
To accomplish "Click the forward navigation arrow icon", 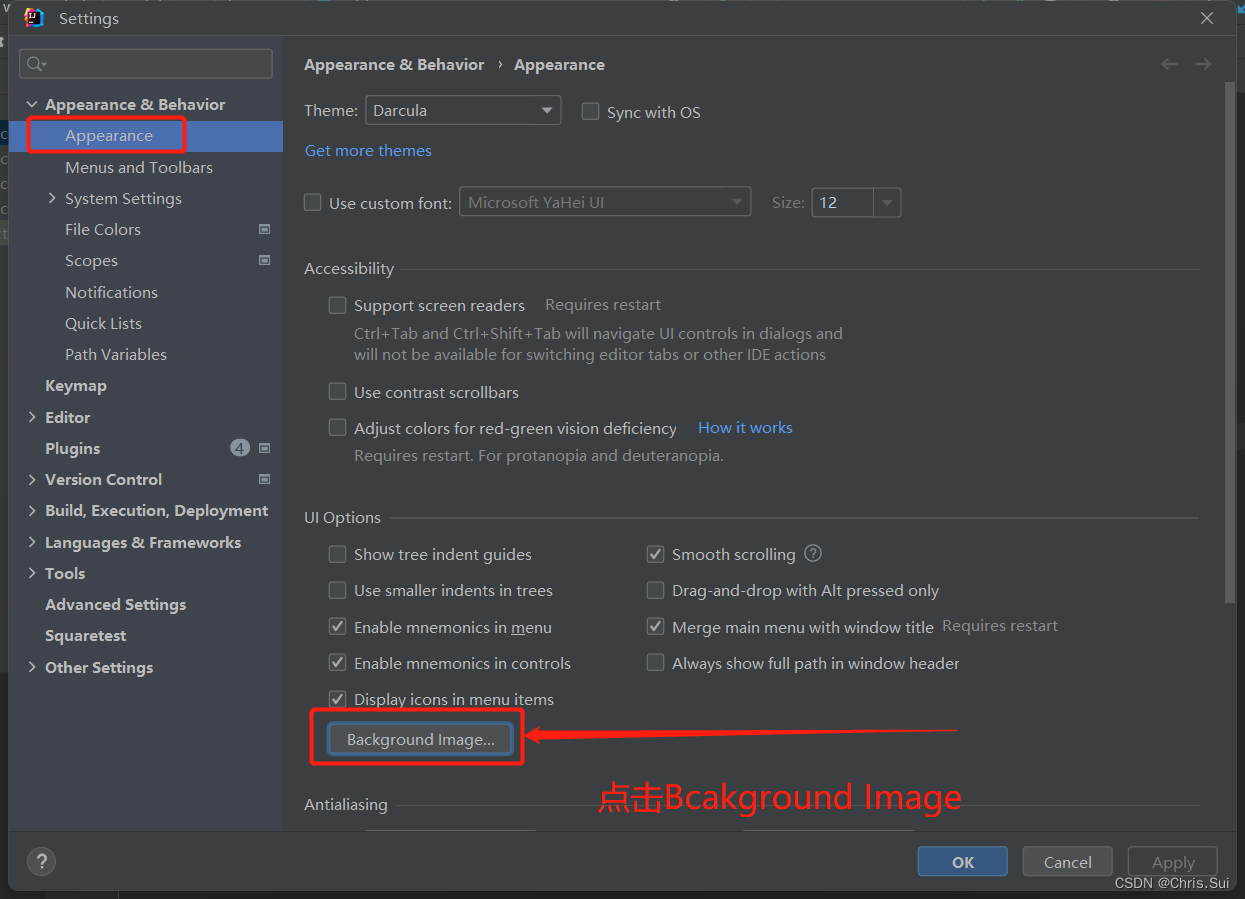I will click(x=1203, y=64).
